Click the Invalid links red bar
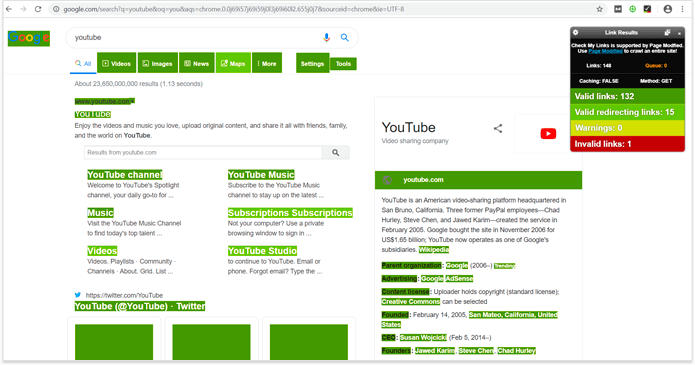The image size is (695, 365). coord(627,144)
